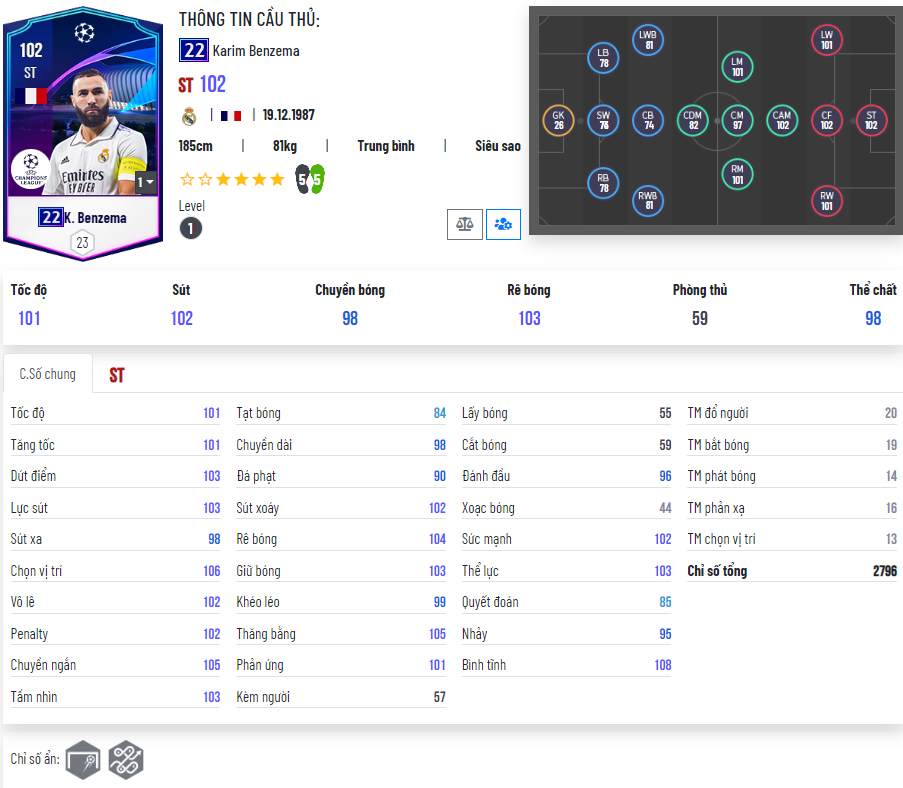Click the Real Madrid club crest
This screenshot has width=903, height=788.
(189, 116)
